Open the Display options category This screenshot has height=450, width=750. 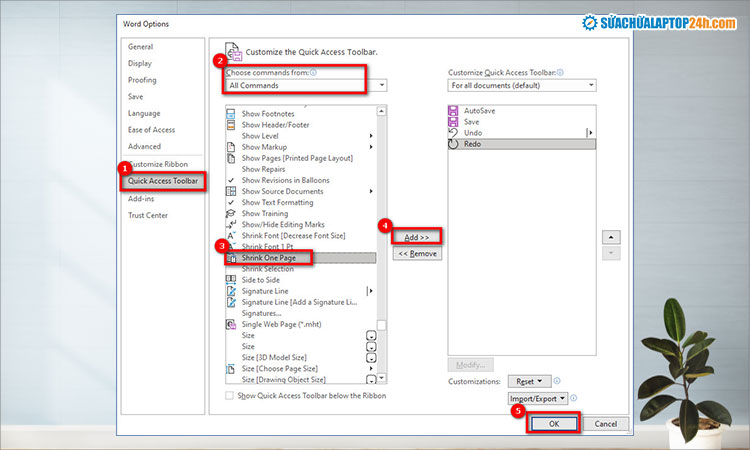point(140,63)
